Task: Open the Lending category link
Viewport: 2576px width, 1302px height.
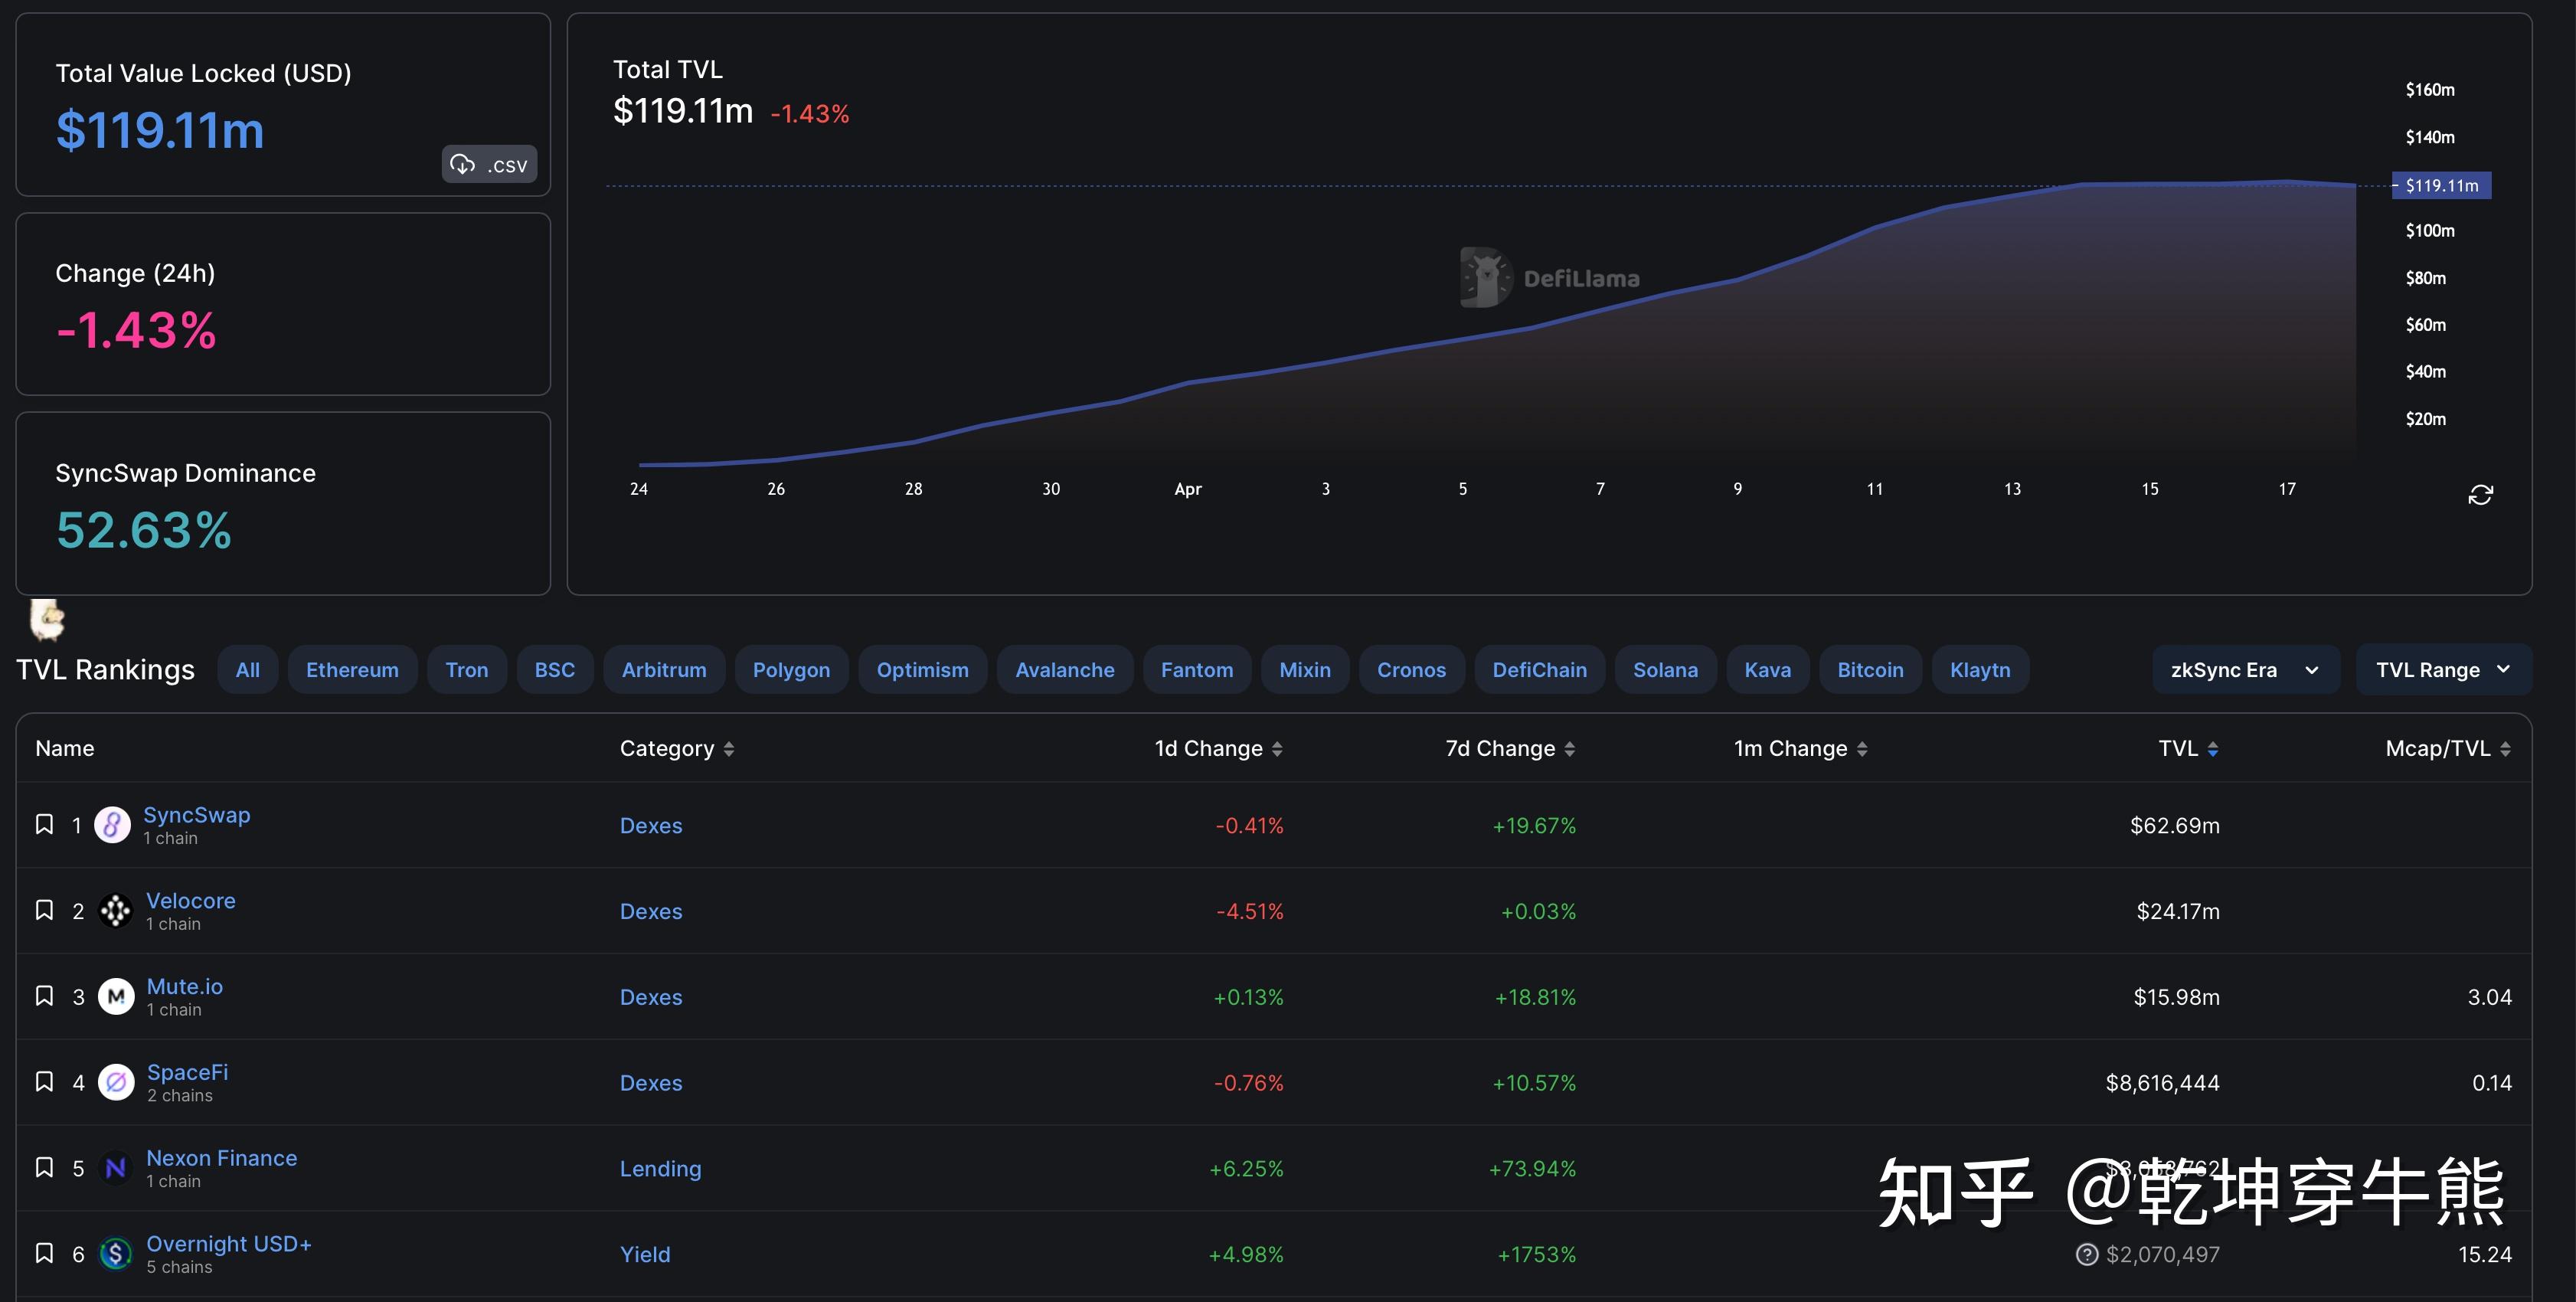Action: tap(660, 1169)
